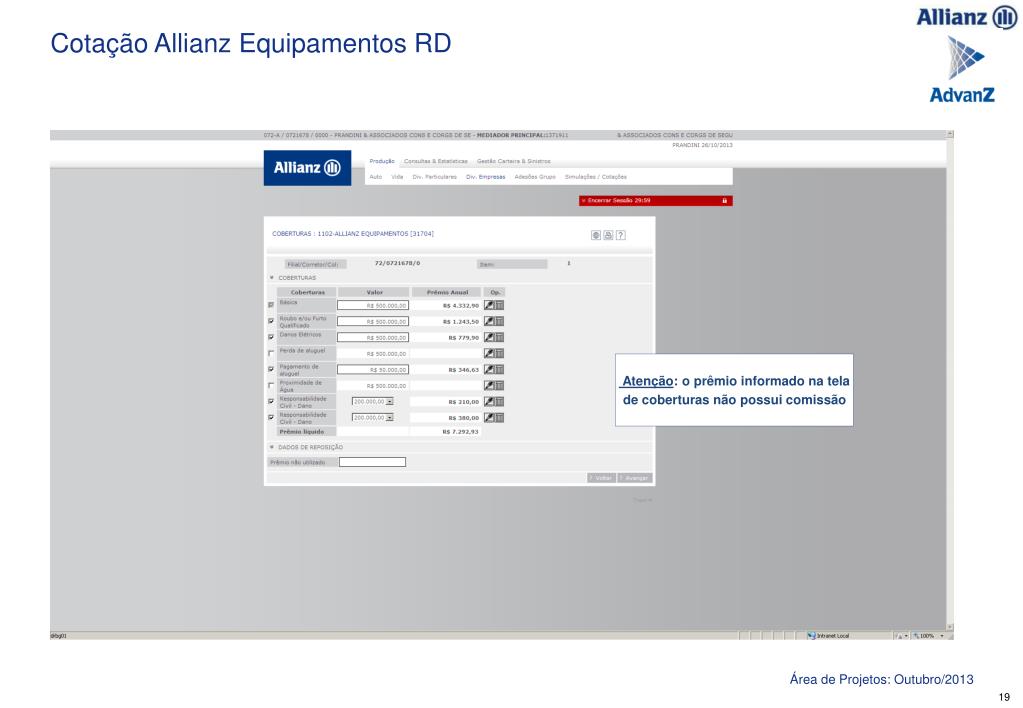Screen dimensions: 1023x708
Task: Click the Pagamento de aluguel value field
Action: [x=373, y=369]
